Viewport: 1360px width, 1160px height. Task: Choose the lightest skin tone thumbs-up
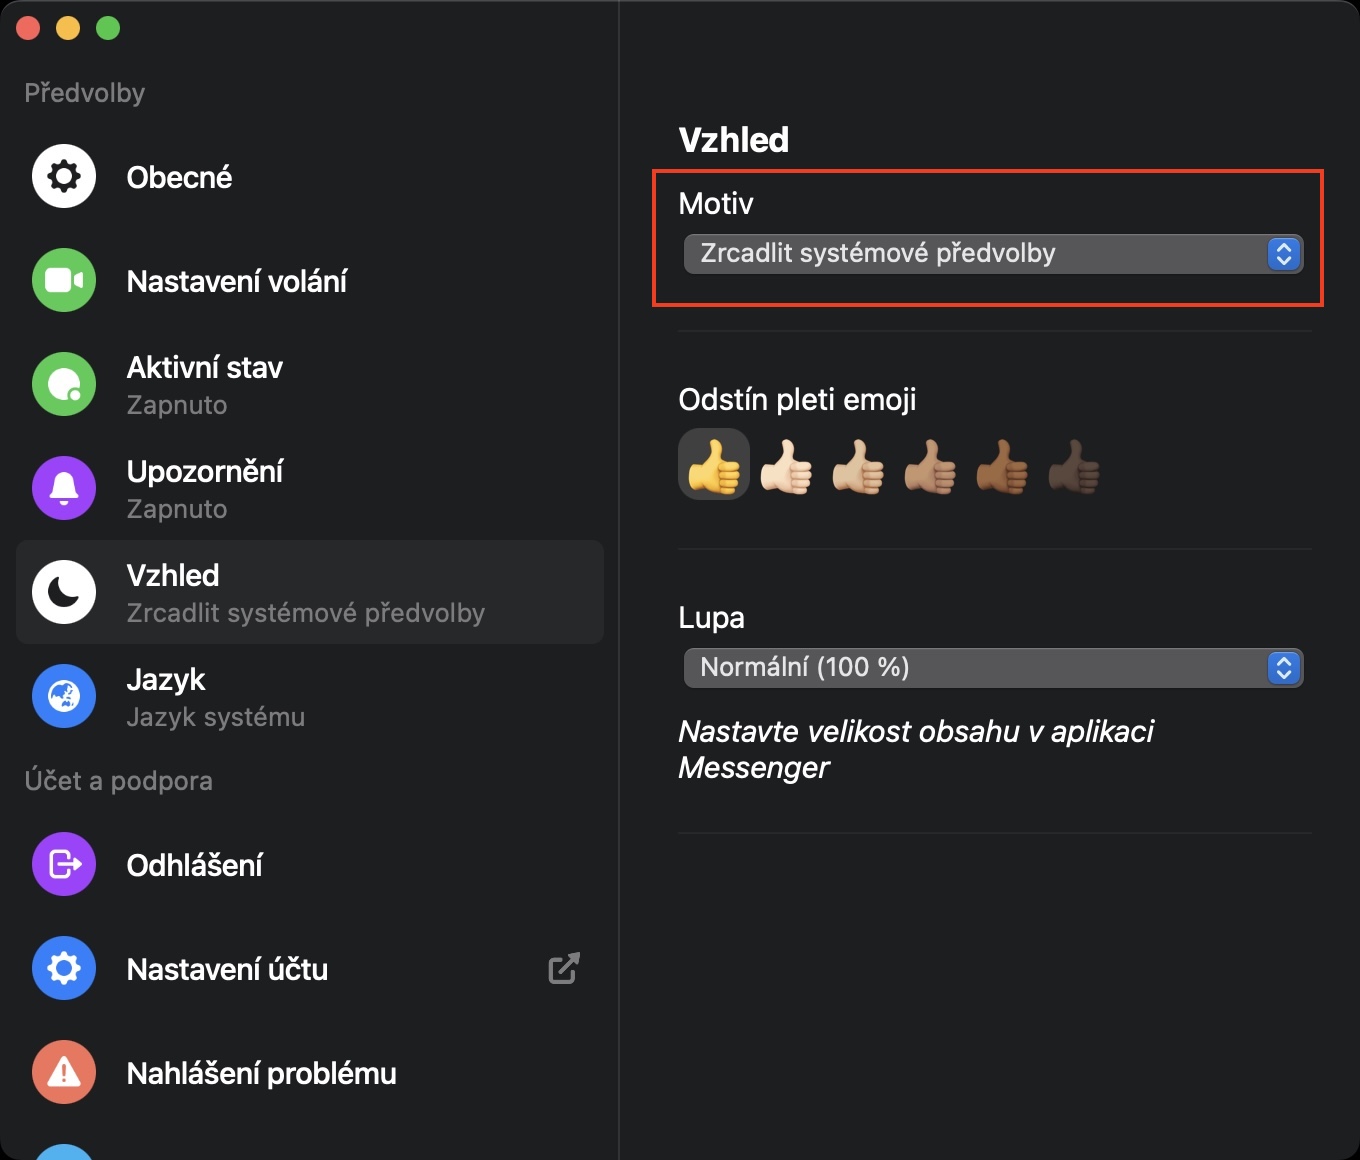point(786,467)
